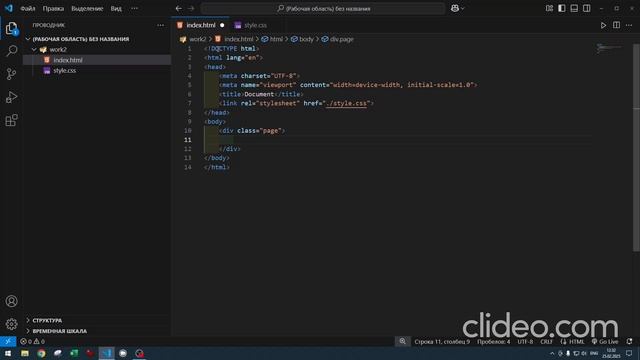
Task: Click the zoom magnifier in status bar
Action: tap(402, 341)
